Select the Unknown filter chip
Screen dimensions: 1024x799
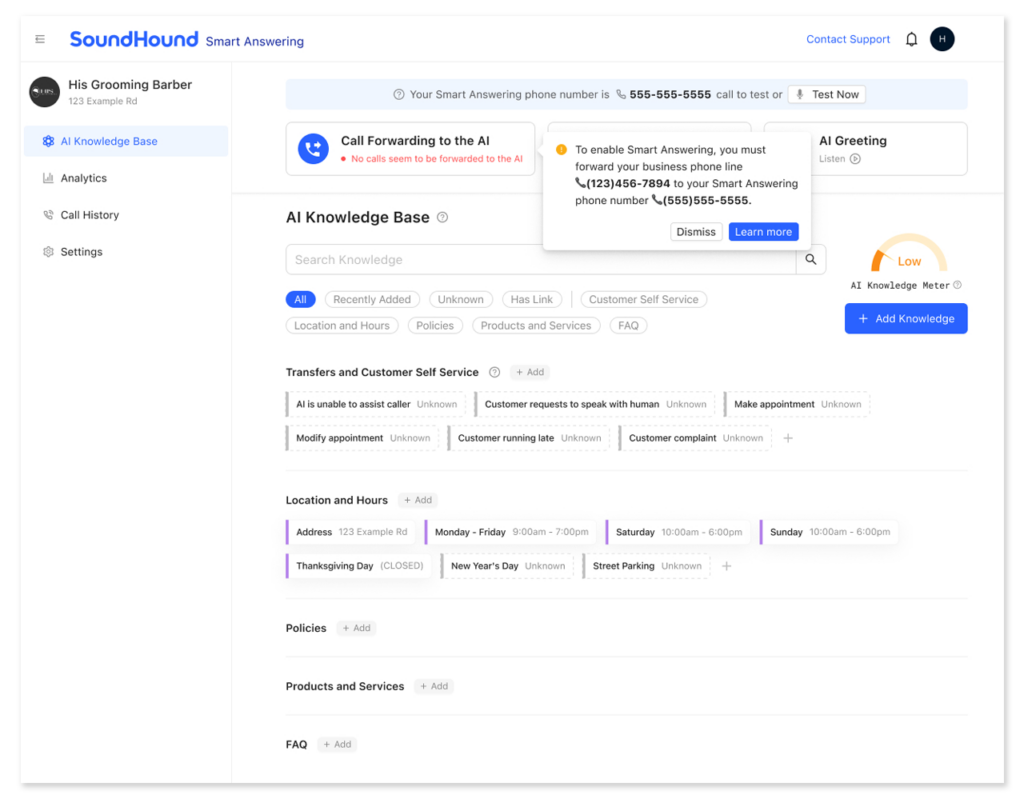(460, 299)
